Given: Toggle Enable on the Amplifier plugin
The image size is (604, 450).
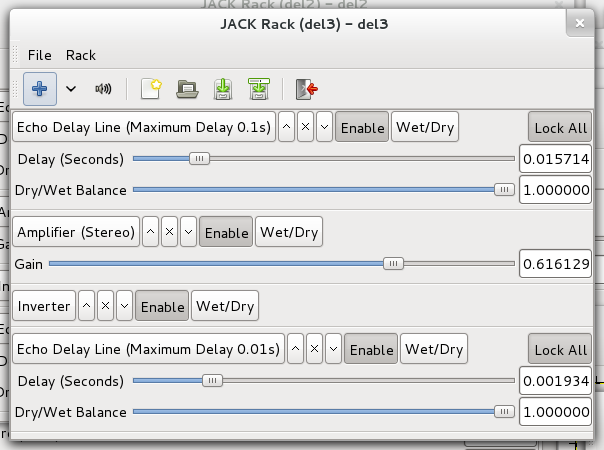Looking at the screenshot, I should [226, 232].
